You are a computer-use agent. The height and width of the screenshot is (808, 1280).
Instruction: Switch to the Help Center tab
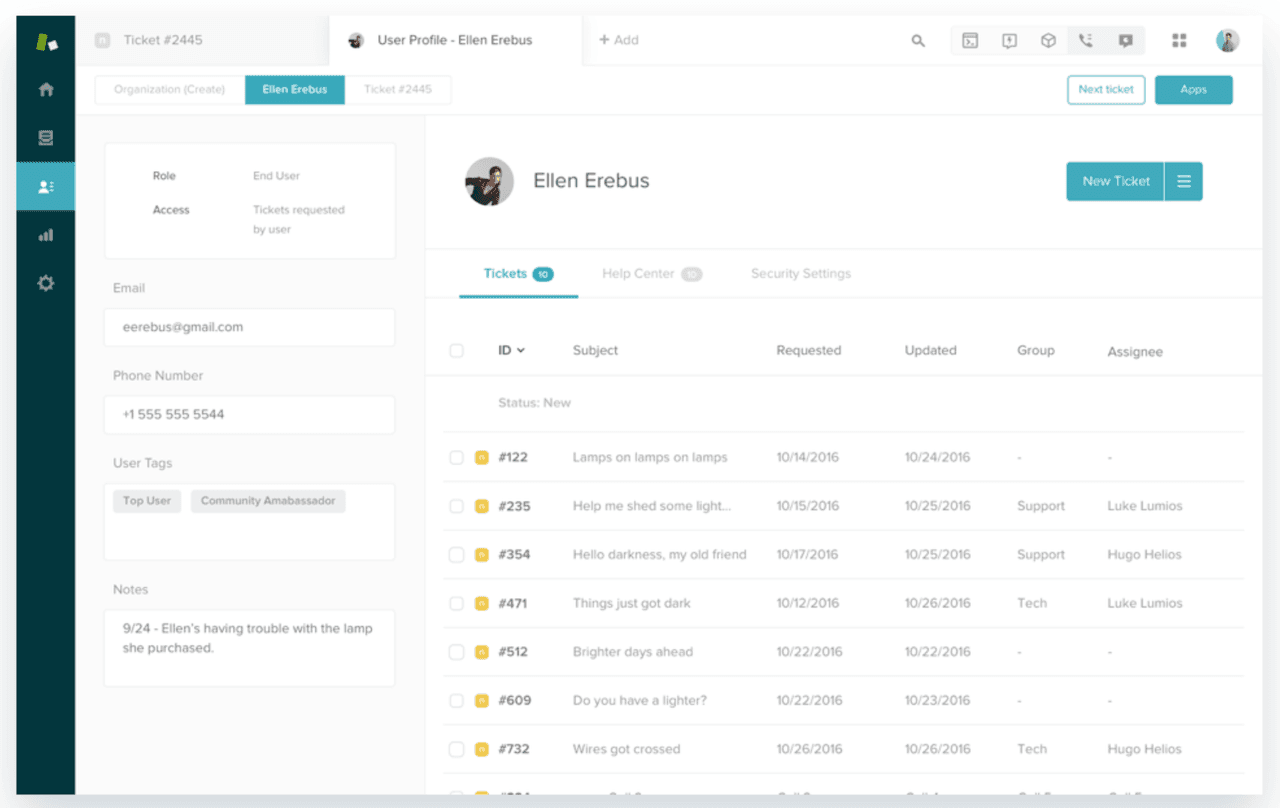tap(638, 274)
